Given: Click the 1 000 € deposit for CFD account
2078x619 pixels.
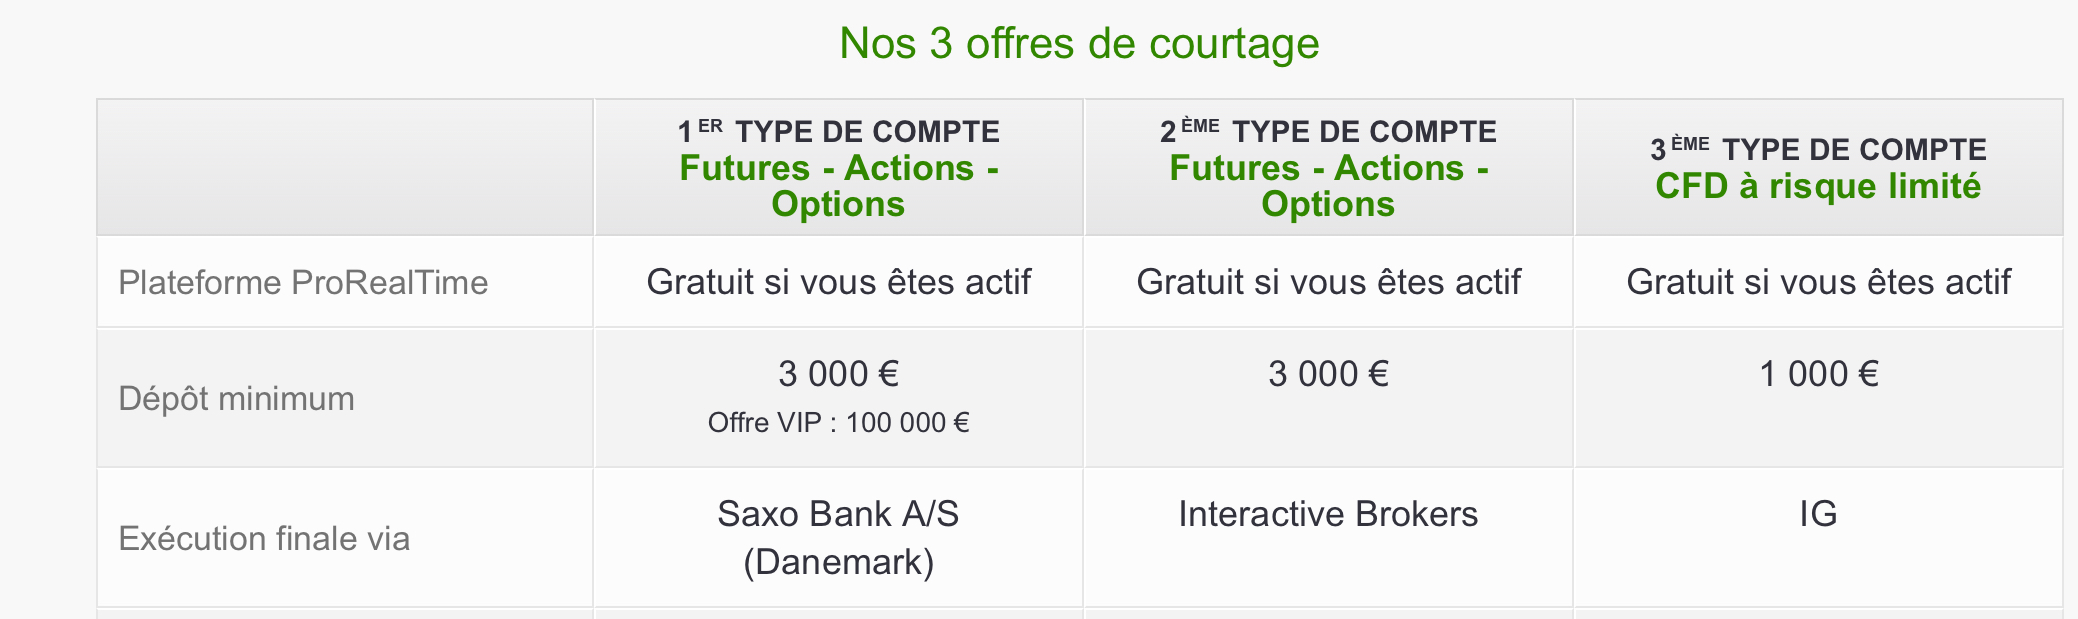Looking at the screenshot, I should (x=1818, y=374).
